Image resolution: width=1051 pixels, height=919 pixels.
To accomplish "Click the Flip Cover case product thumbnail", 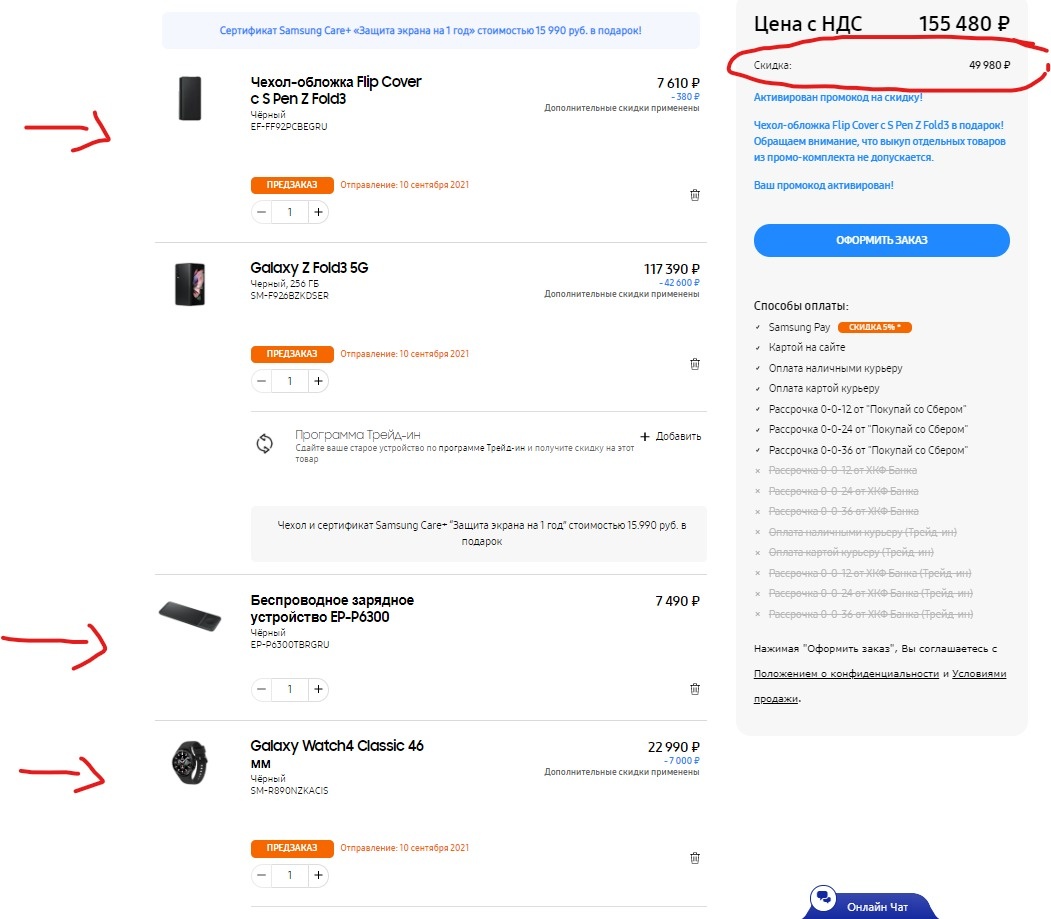I will [x=190, y=97].
